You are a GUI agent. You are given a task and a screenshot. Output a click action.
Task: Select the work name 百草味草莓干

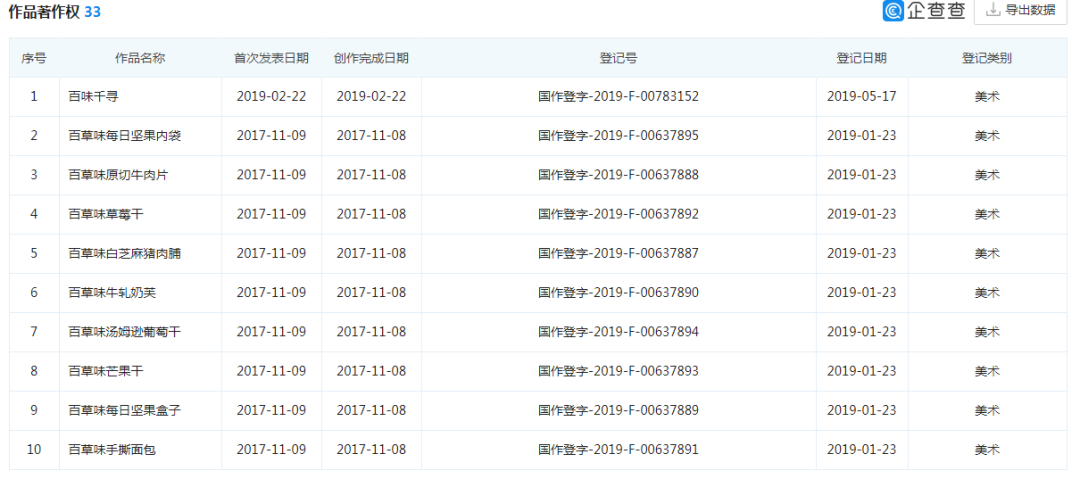click(x=106, y=214)
